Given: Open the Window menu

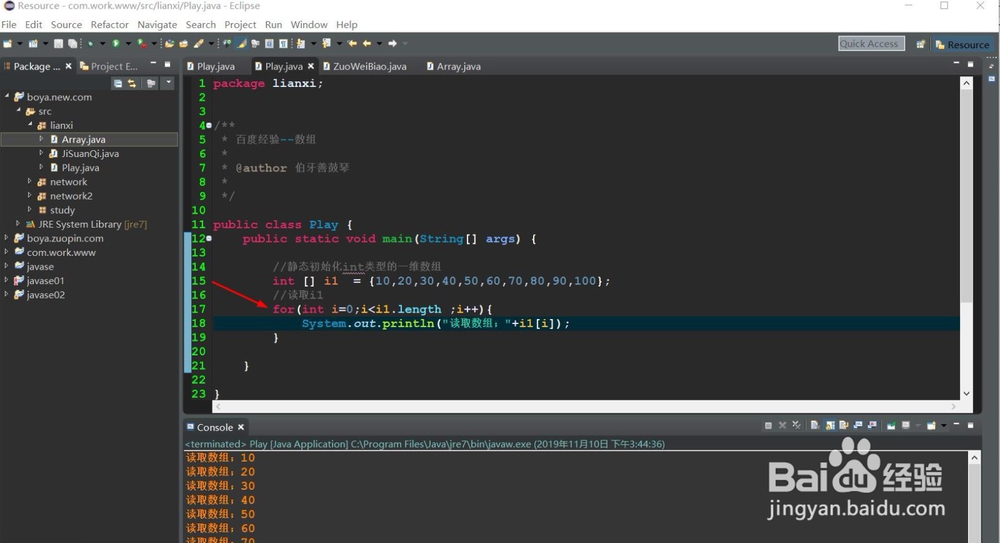Looking at the screenshot, I should tap(309, 24).
